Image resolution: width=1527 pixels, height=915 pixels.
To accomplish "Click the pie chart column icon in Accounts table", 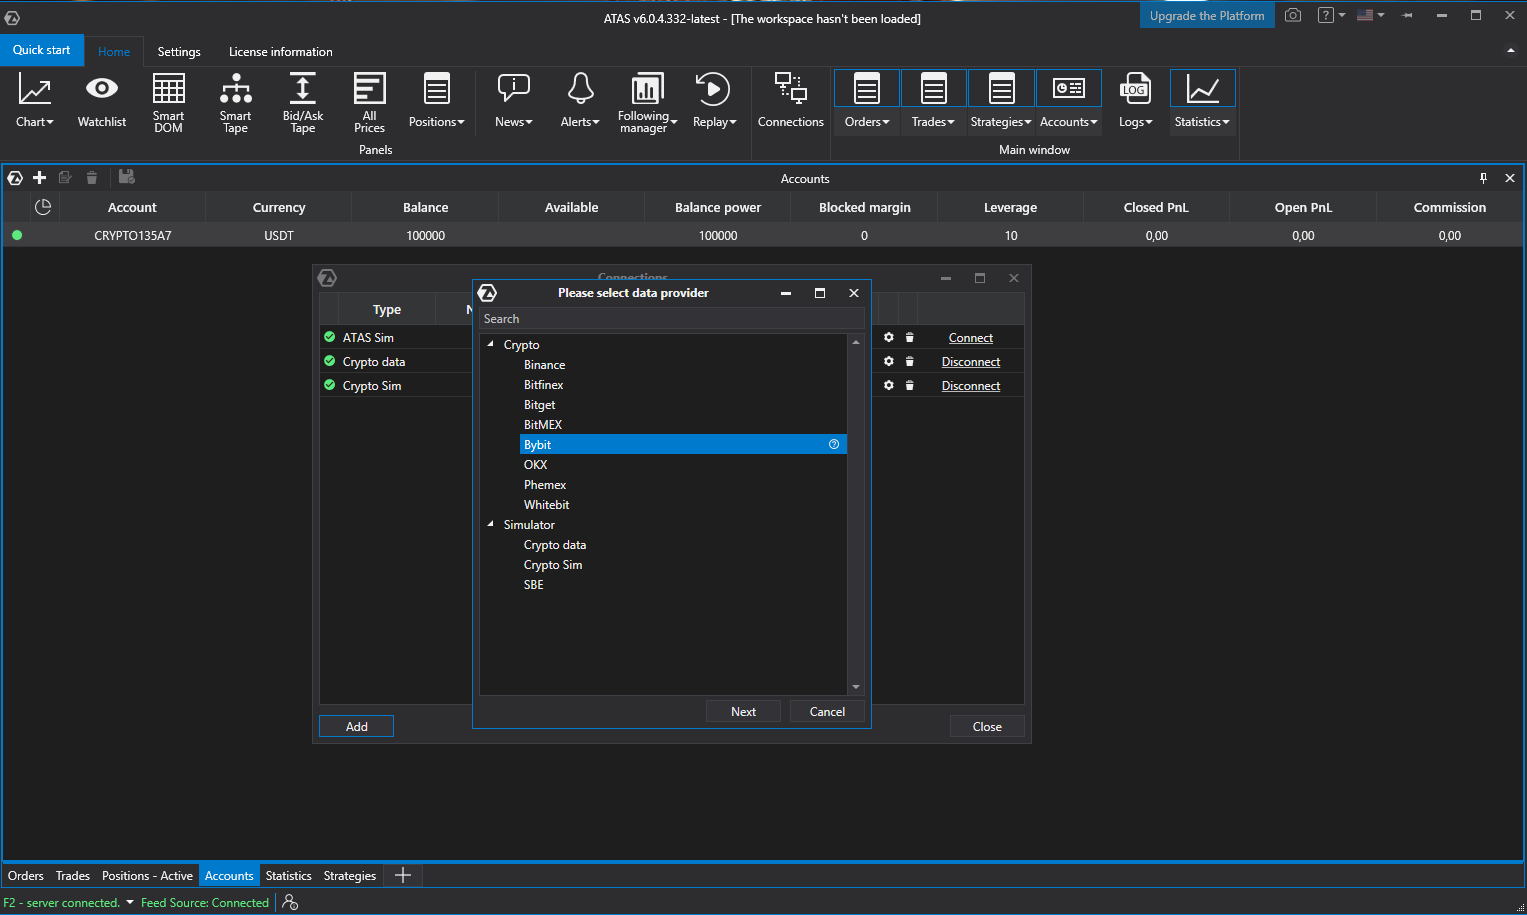I will coord(43,207).
